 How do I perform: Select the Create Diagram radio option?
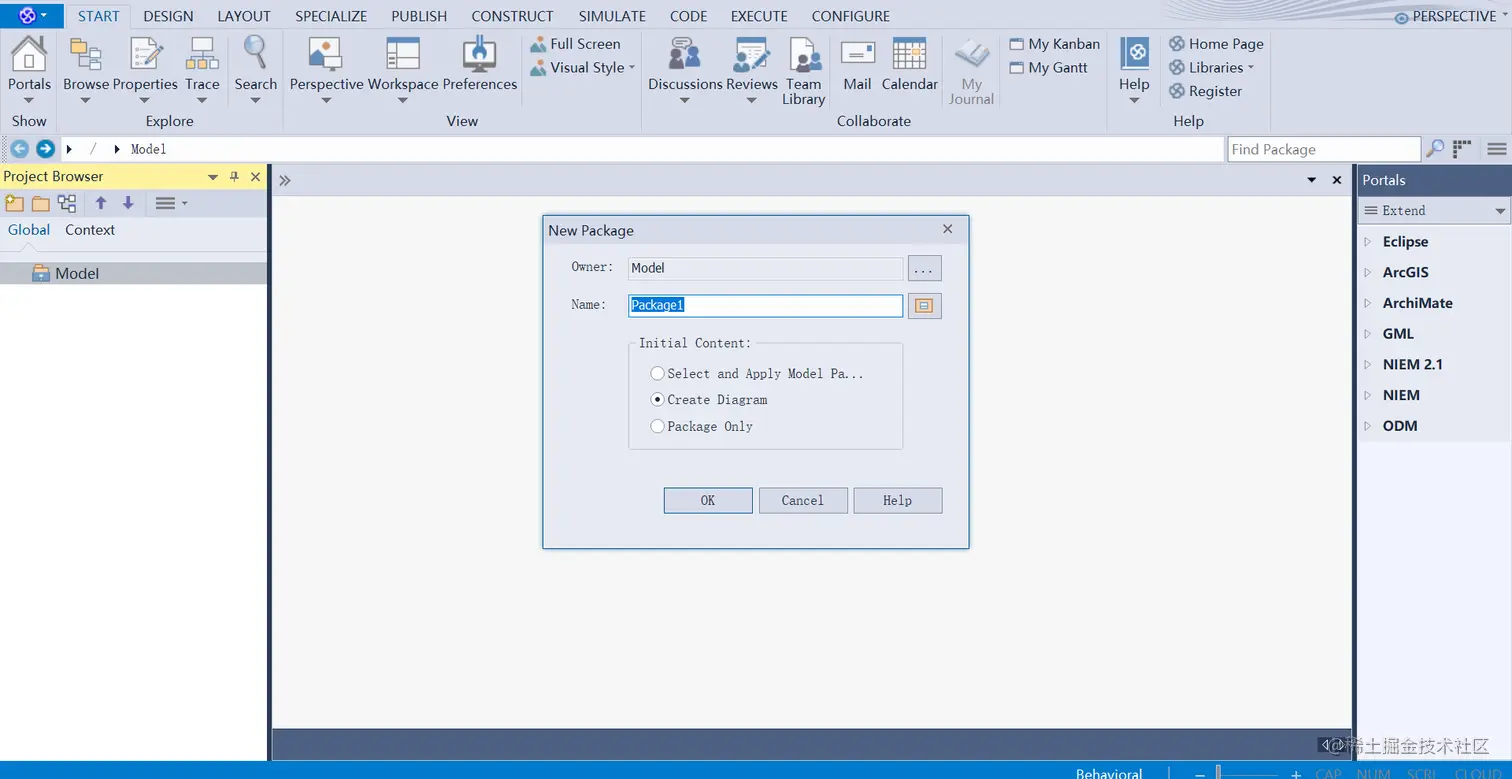[657, 400]
